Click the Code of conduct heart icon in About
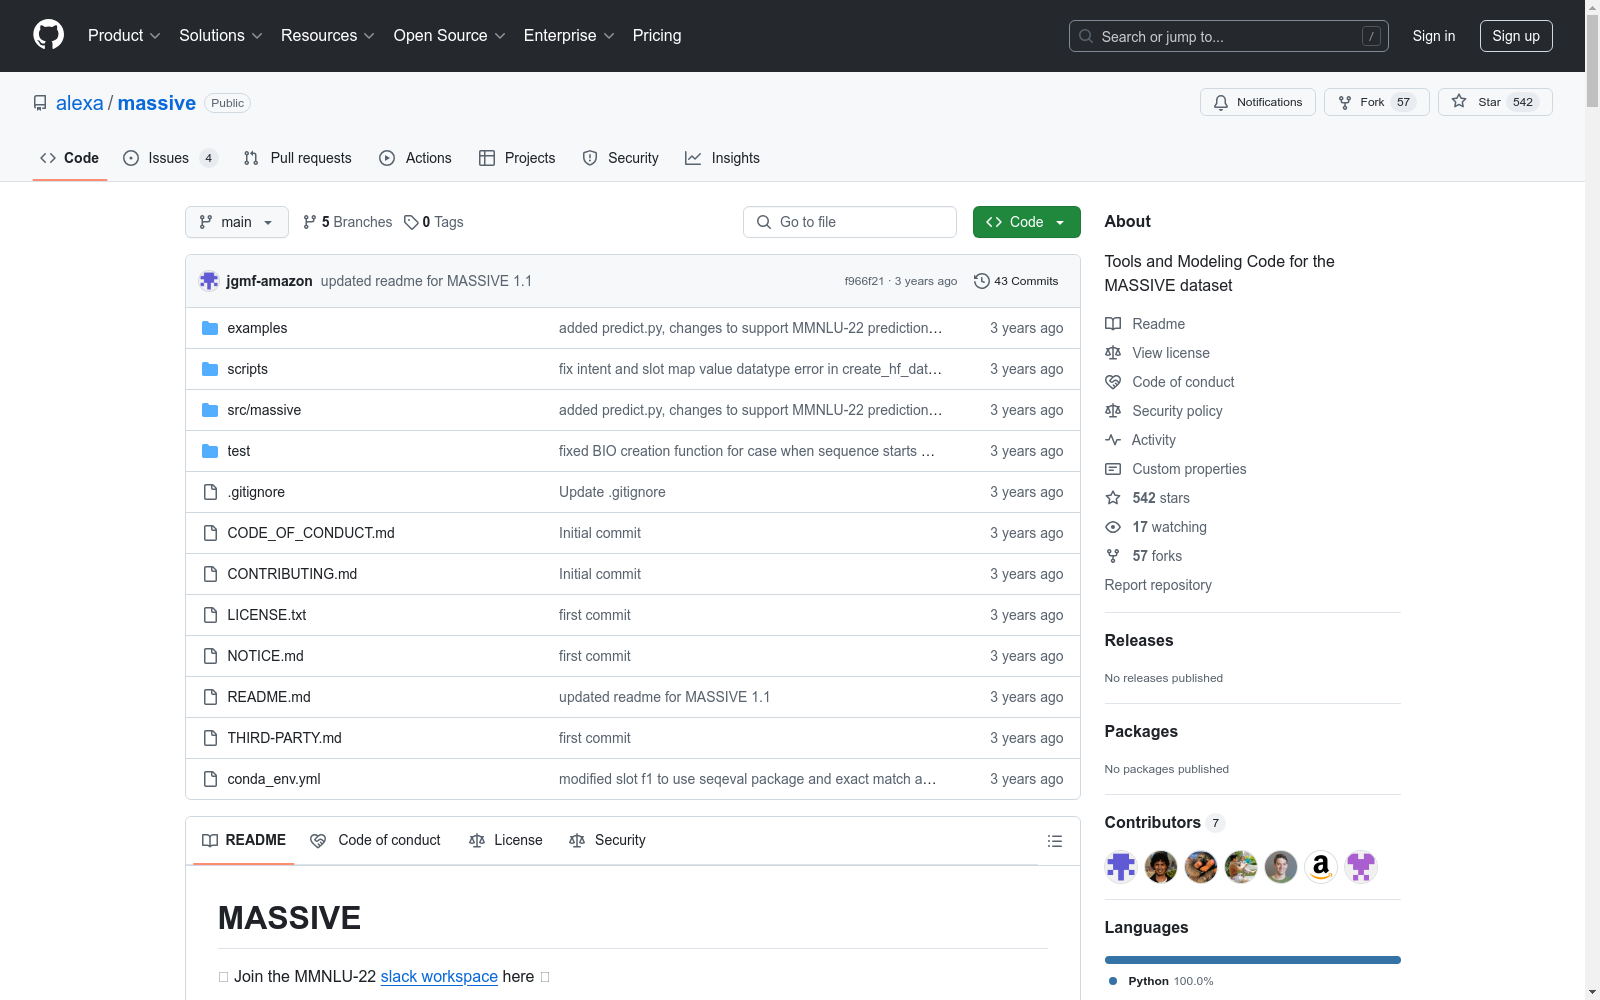This screenshot has width=1600, height=1000. coord(1113,382)
